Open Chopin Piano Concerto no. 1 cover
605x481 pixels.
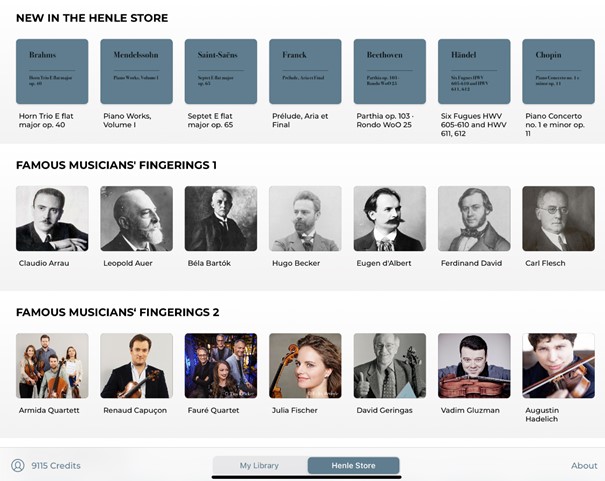pyautogui.click(x=558, y=72)
